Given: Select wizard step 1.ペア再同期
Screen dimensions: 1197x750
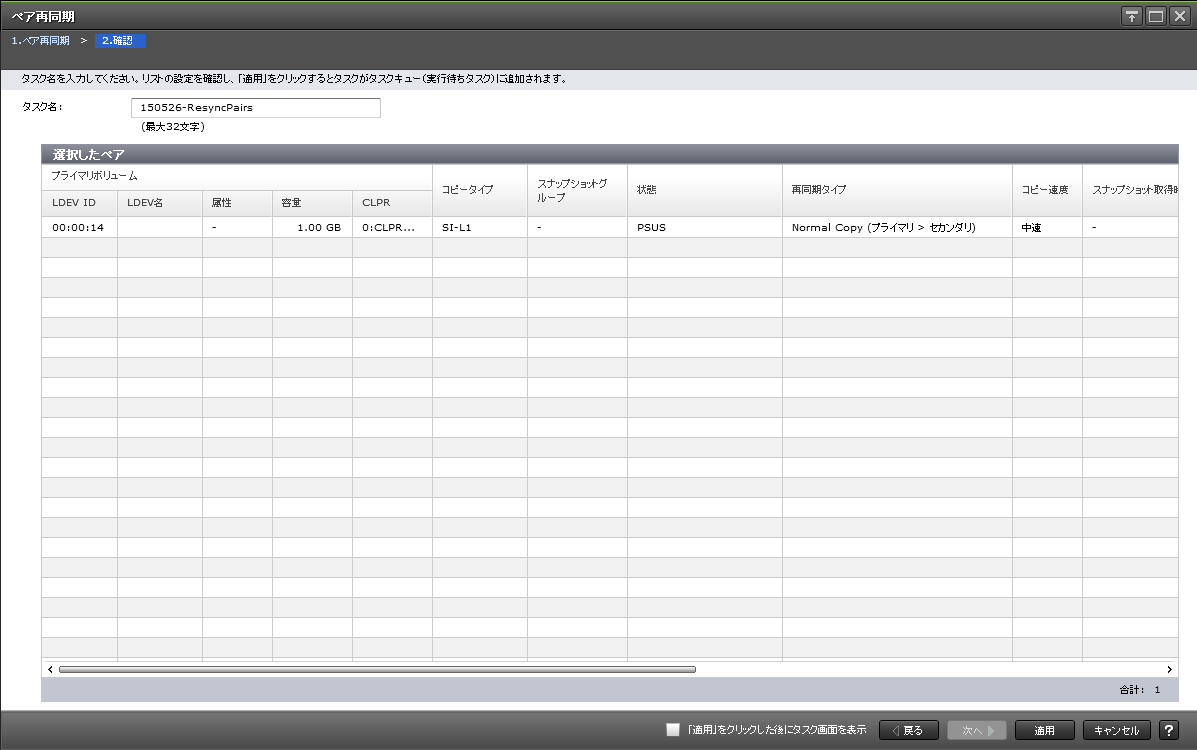Looking at the screenshot, I should (40, 41).
